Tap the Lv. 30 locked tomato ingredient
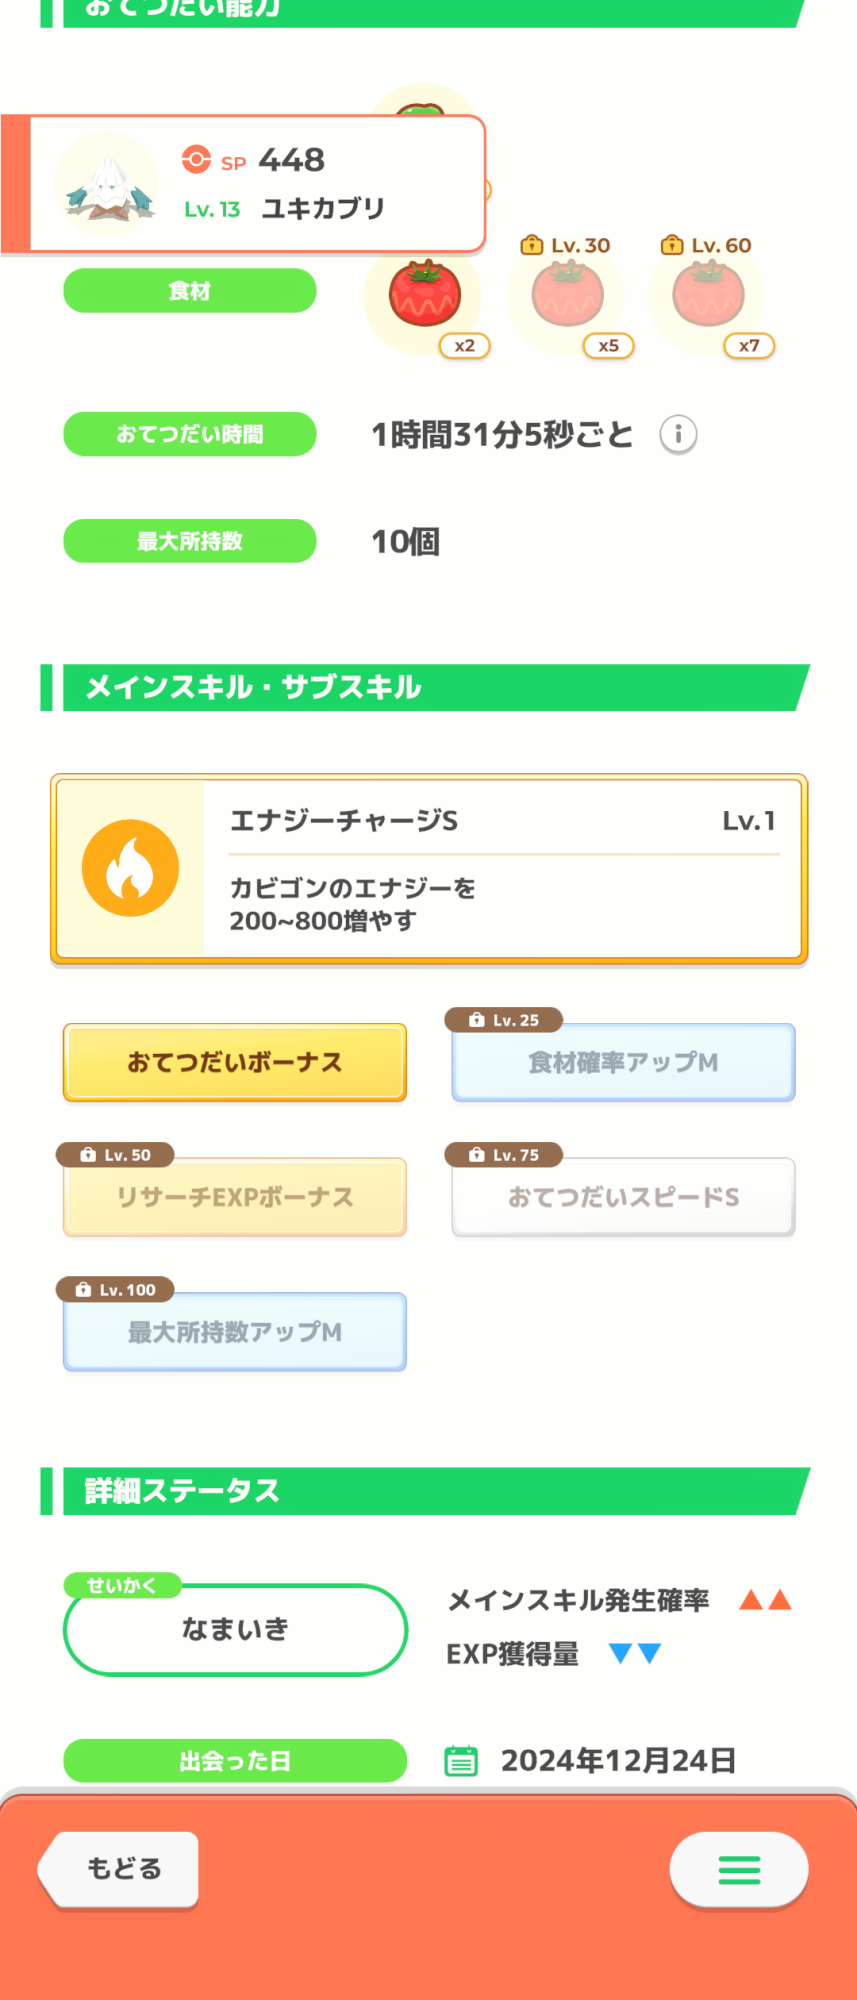This screenshot has height=2000, width=857. click(x=567, y=295)
